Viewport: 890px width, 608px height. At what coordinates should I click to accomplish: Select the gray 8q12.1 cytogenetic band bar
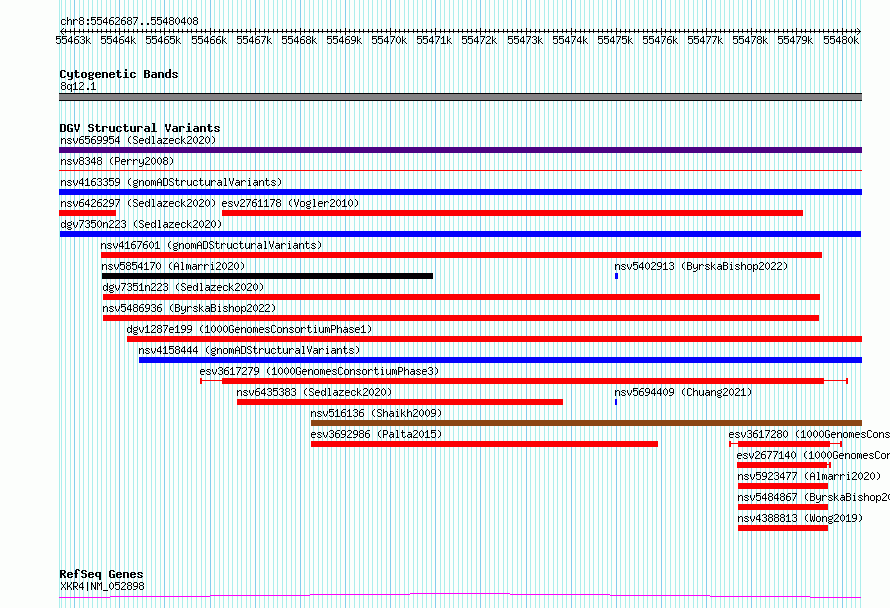coord(460,97)
